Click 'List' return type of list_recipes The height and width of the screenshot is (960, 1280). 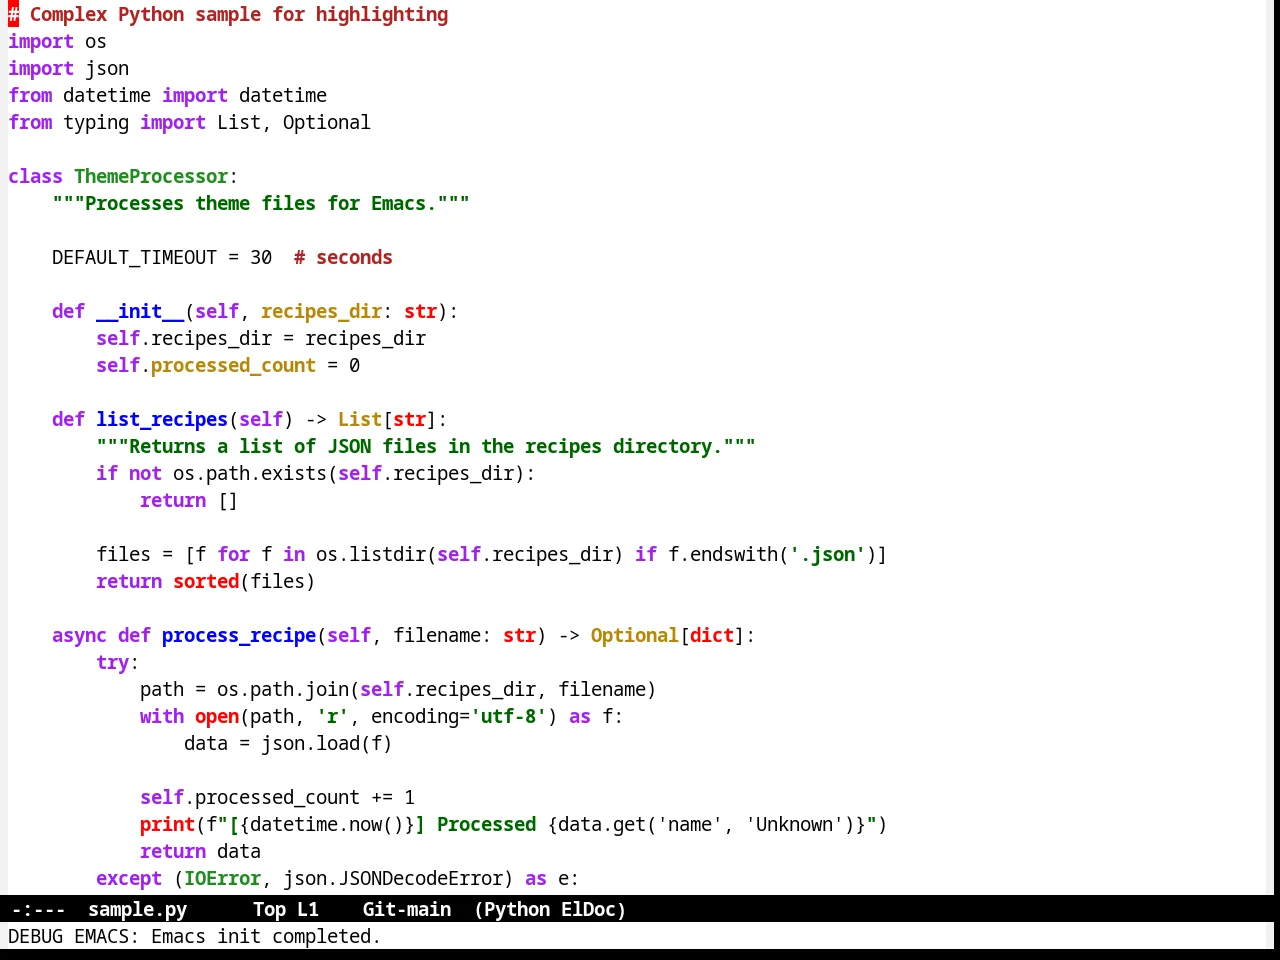click(x=360, y=419)
